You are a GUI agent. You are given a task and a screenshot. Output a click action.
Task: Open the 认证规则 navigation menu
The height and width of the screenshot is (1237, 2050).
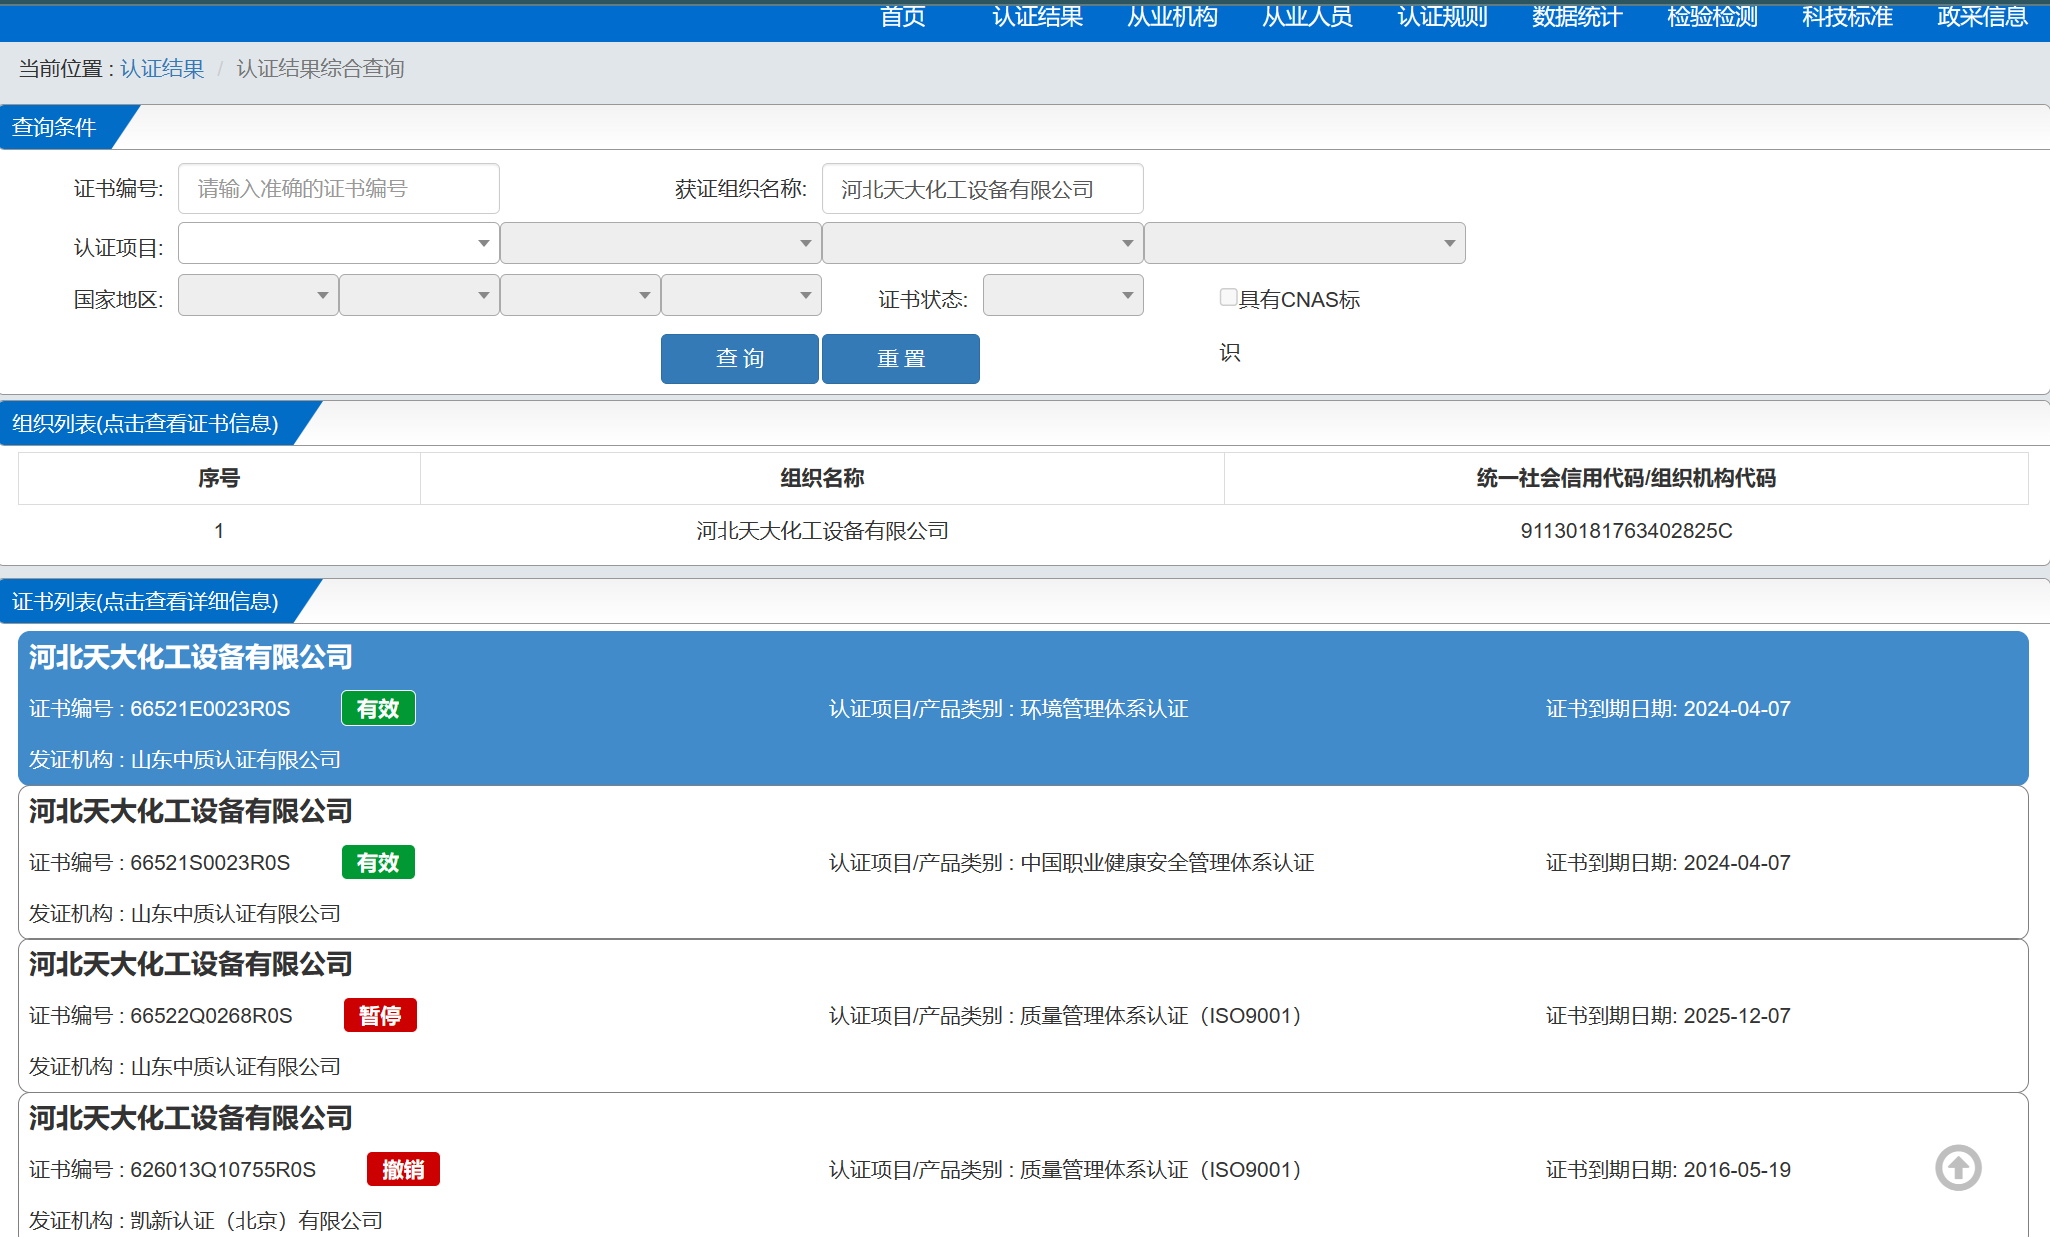[x=1443, y=17]
